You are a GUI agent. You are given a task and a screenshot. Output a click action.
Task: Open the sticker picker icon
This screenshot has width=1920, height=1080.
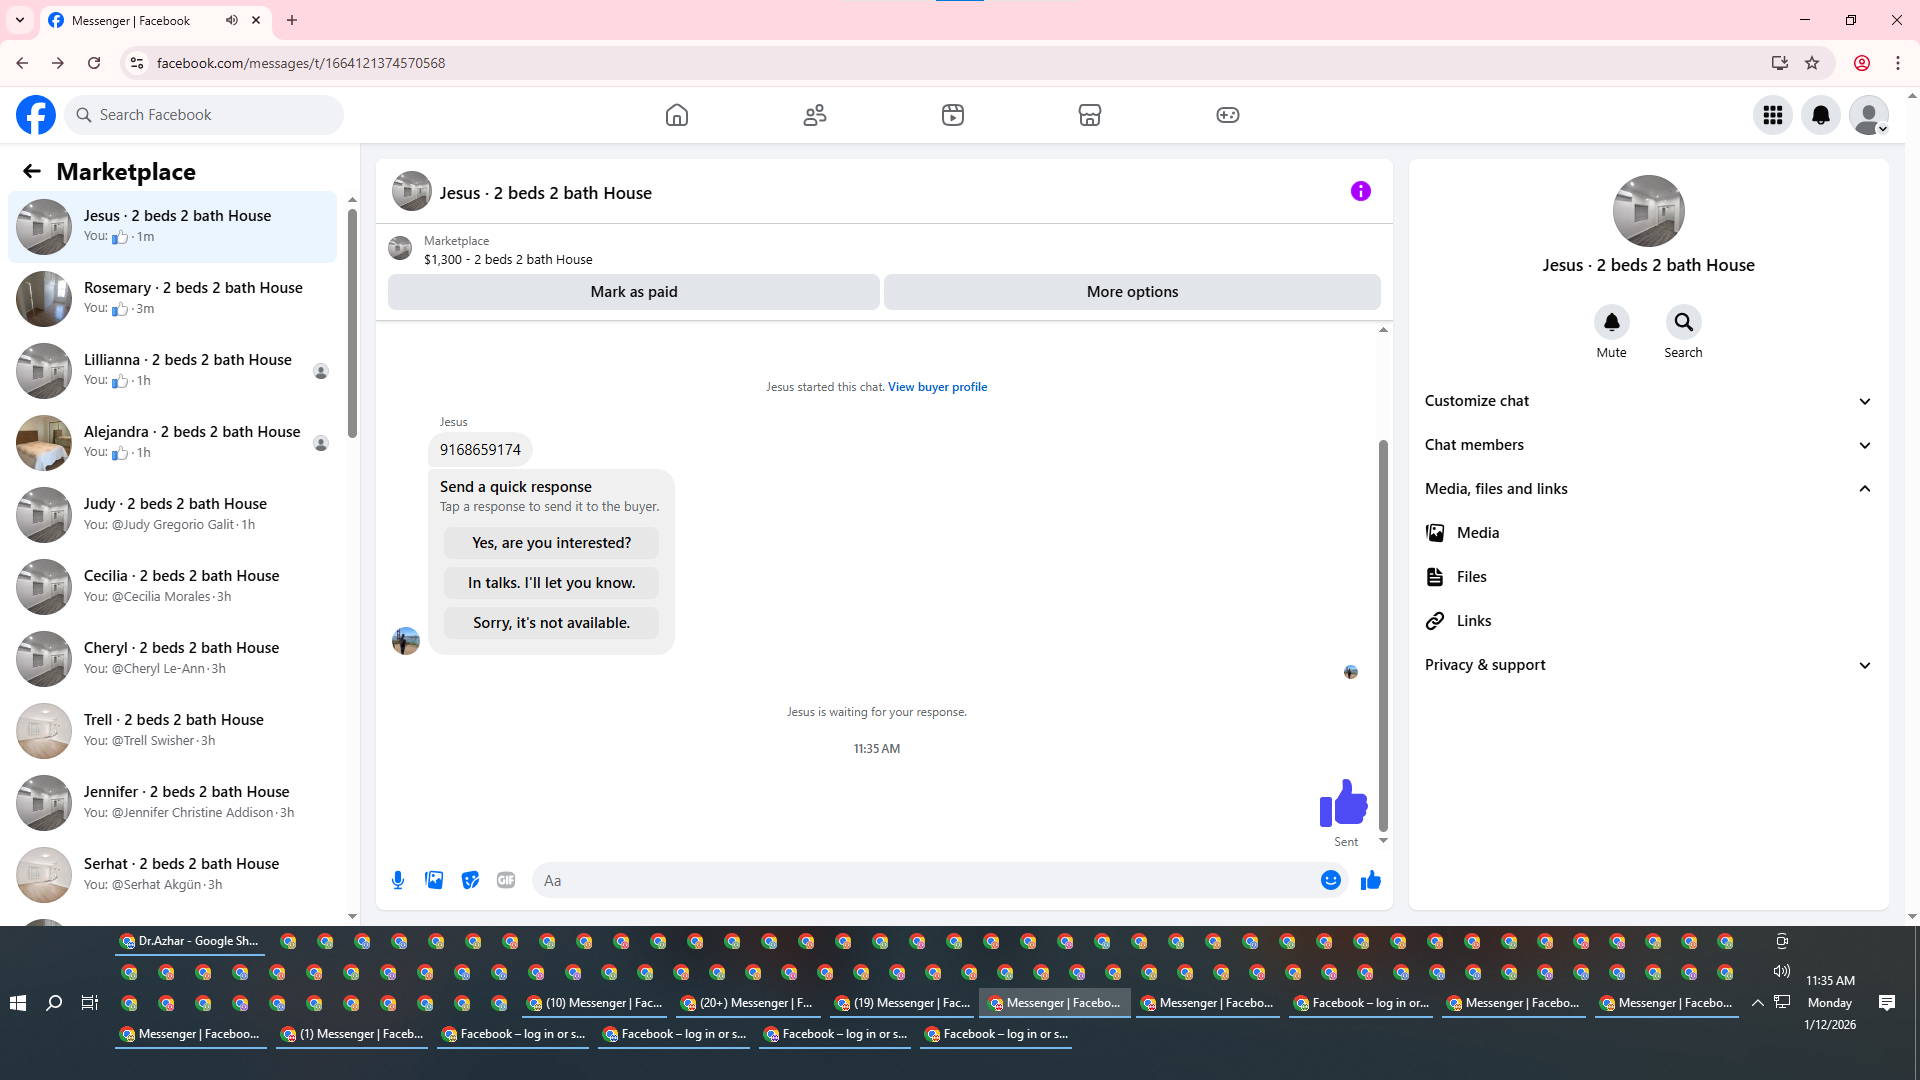470,880
